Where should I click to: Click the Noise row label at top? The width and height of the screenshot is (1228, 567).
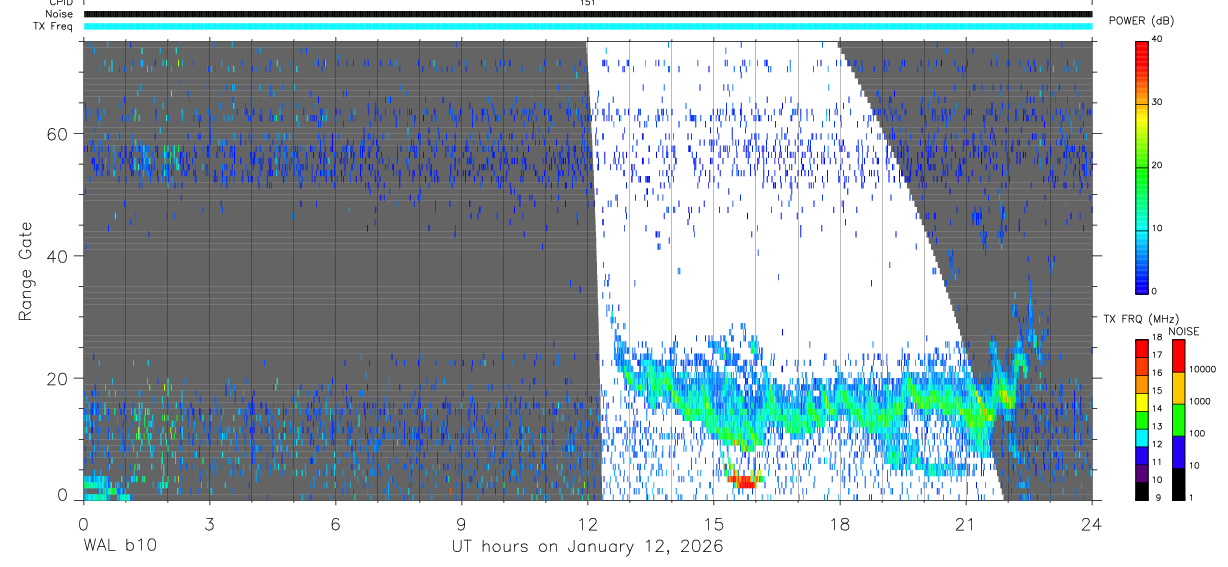point(60,14)
